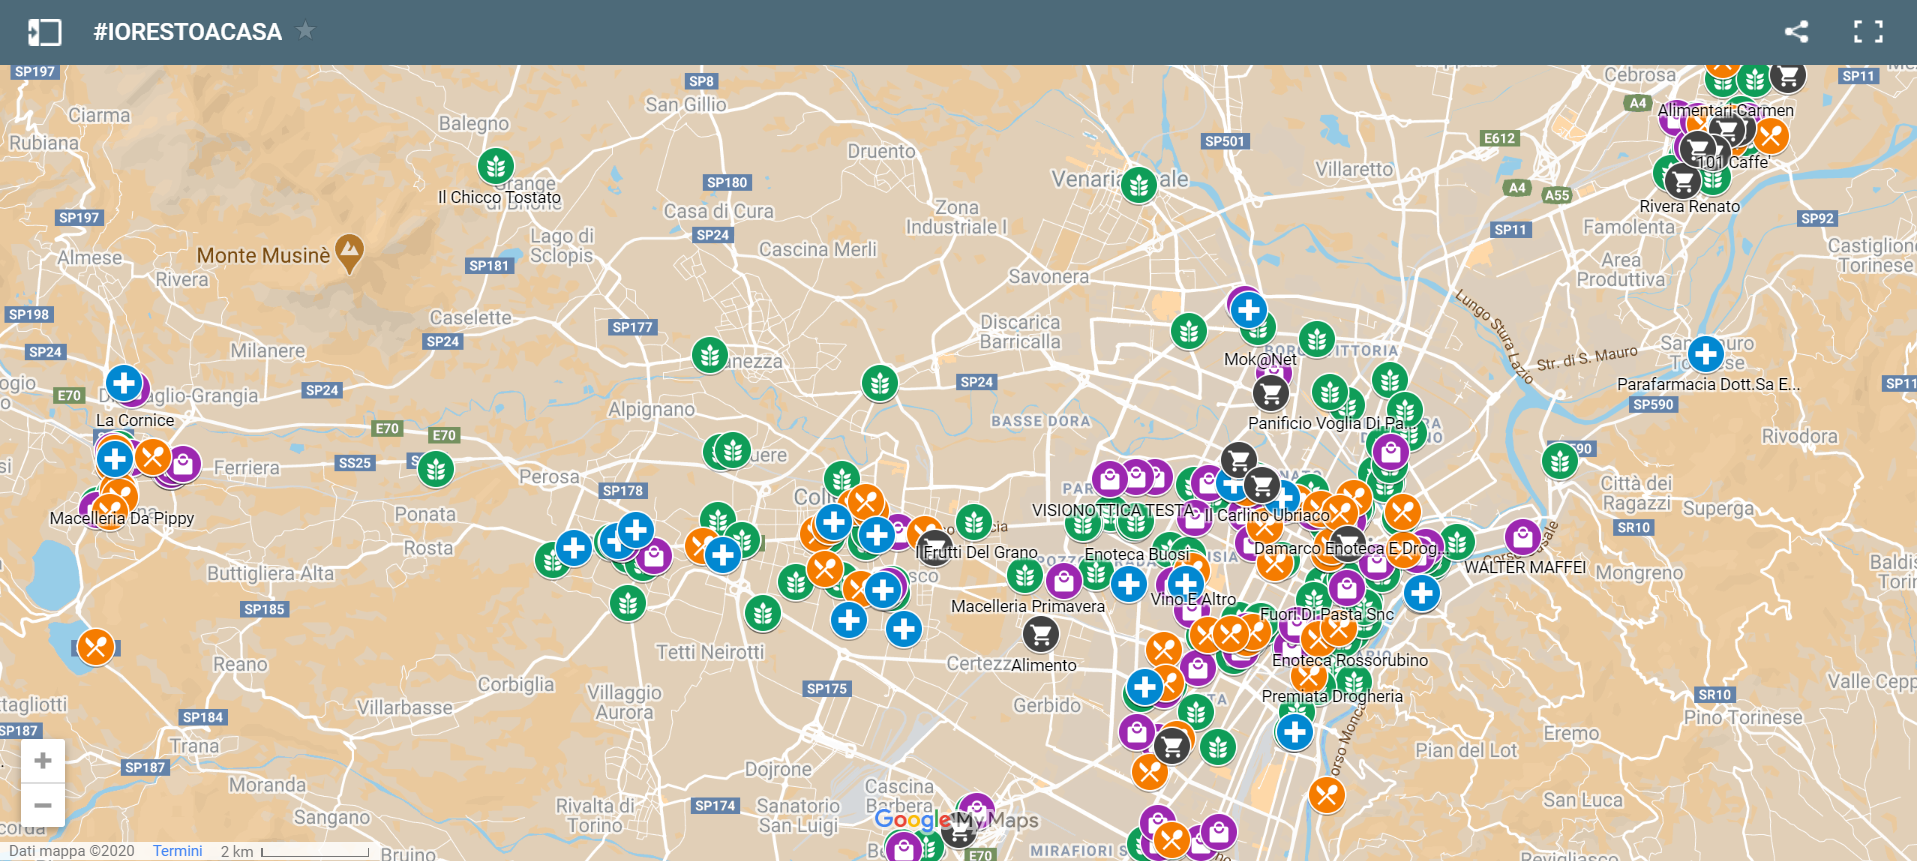Star the #IORESTOACASA map
Screen dimensions: 1917x861
coord(306,31)
